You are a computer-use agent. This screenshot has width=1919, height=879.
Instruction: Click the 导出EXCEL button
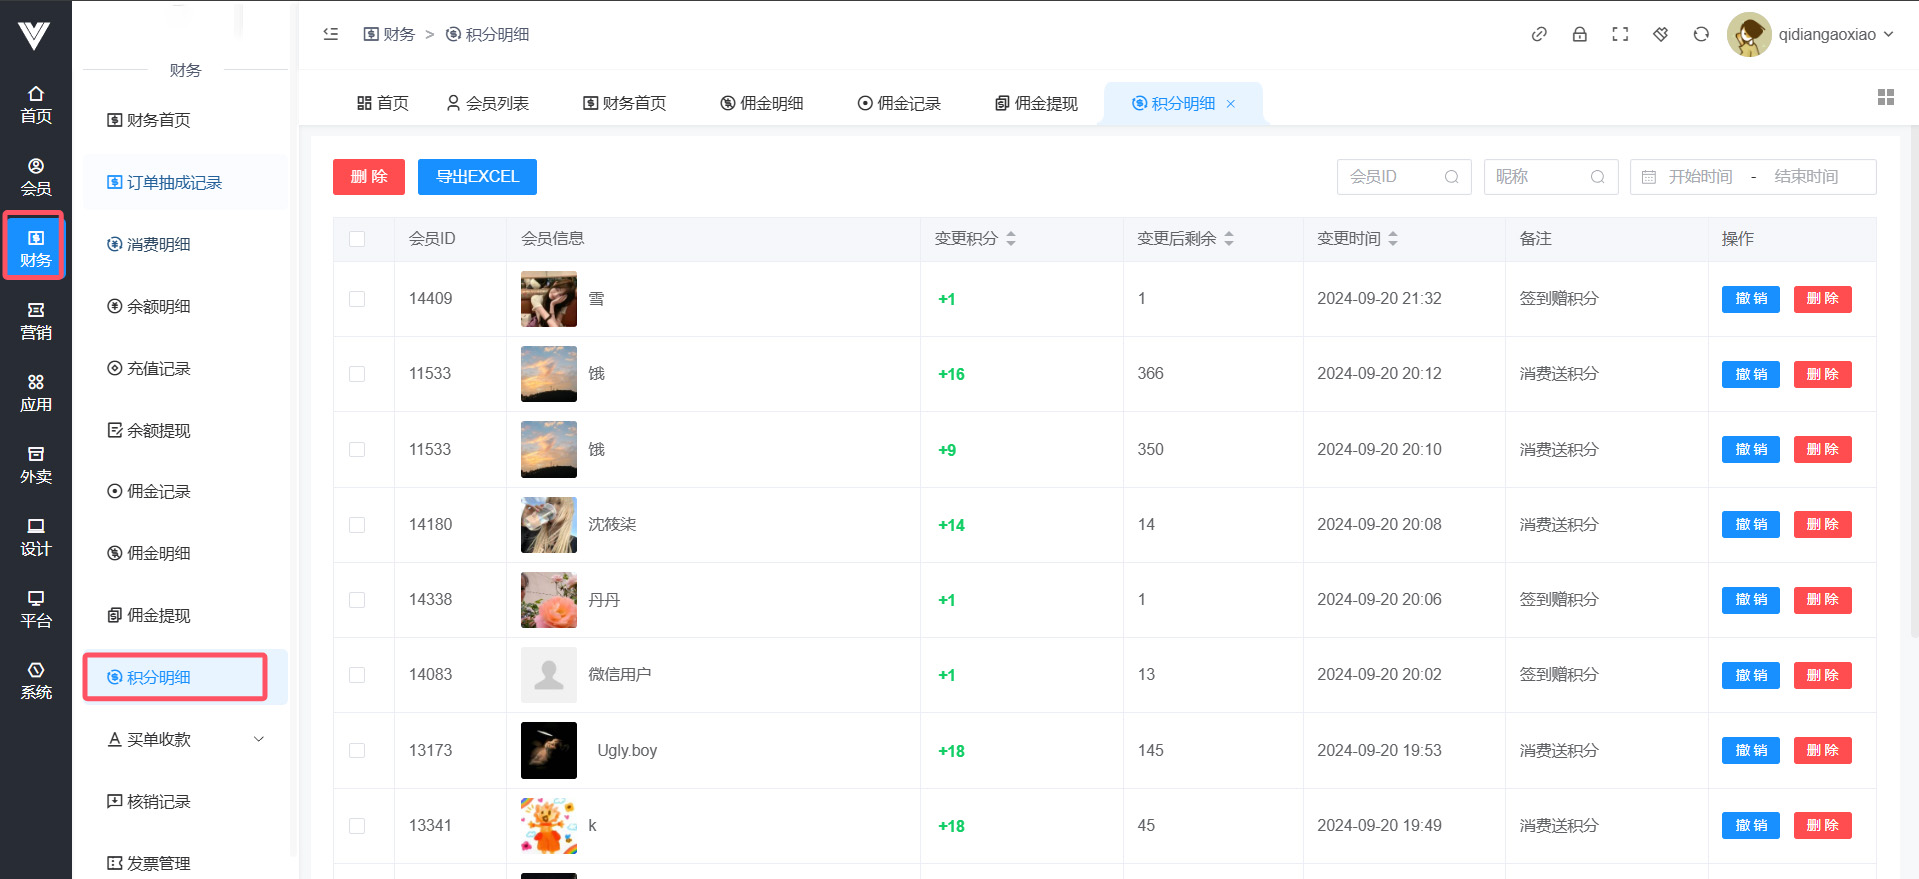click(477, 177)
